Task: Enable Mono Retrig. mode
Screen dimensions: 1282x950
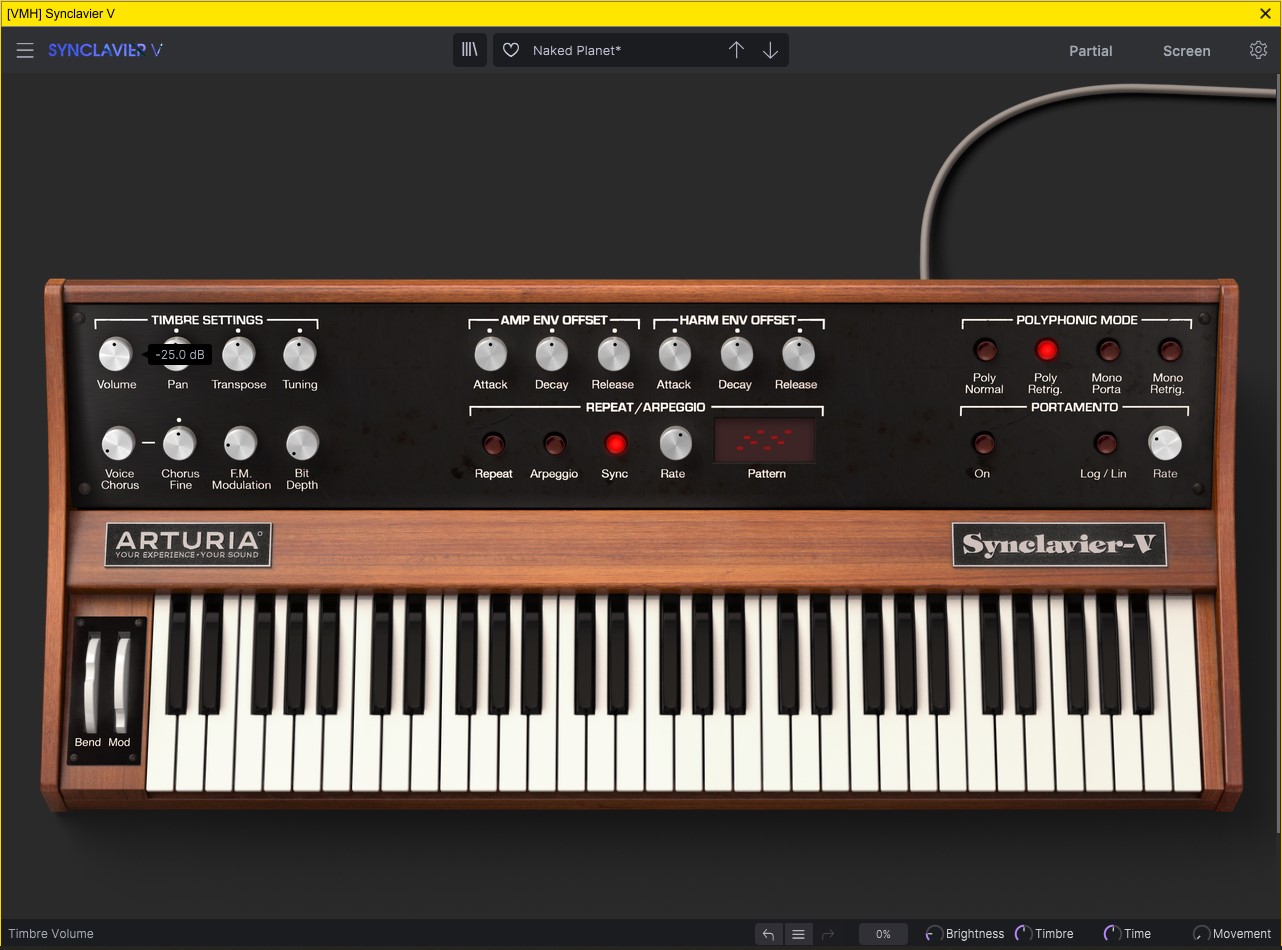Action: tap(1169, 350)
